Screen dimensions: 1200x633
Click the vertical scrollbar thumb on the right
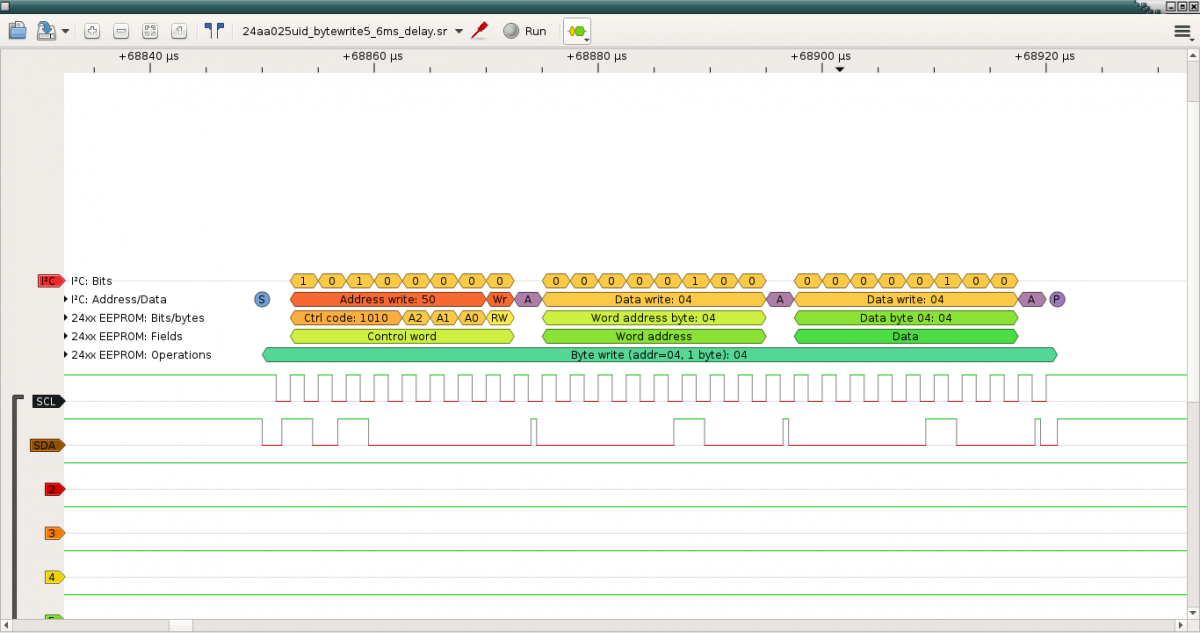point(1193,252)
